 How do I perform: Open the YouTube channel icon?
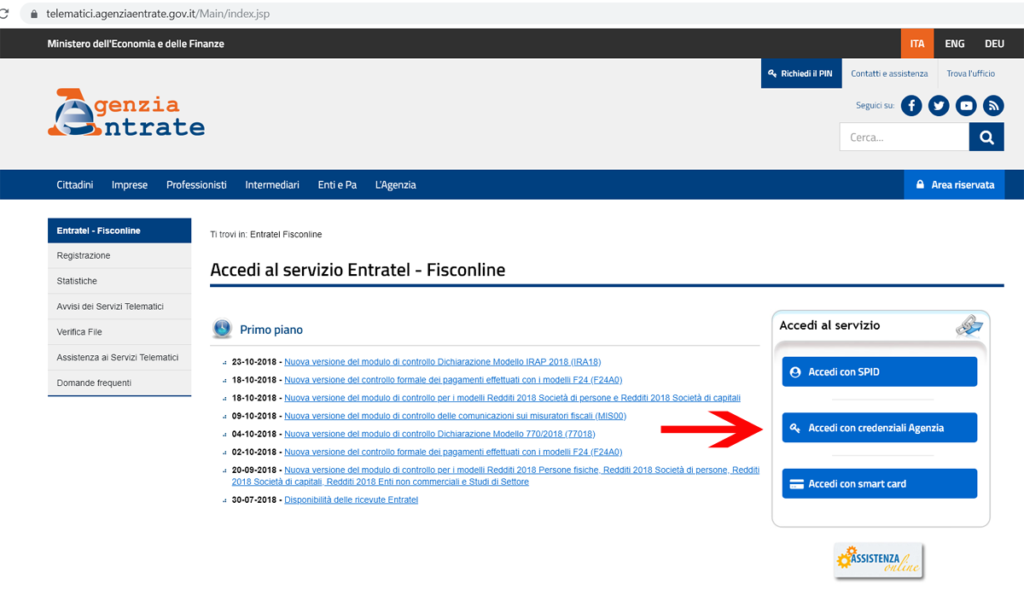tap(966, 106)
